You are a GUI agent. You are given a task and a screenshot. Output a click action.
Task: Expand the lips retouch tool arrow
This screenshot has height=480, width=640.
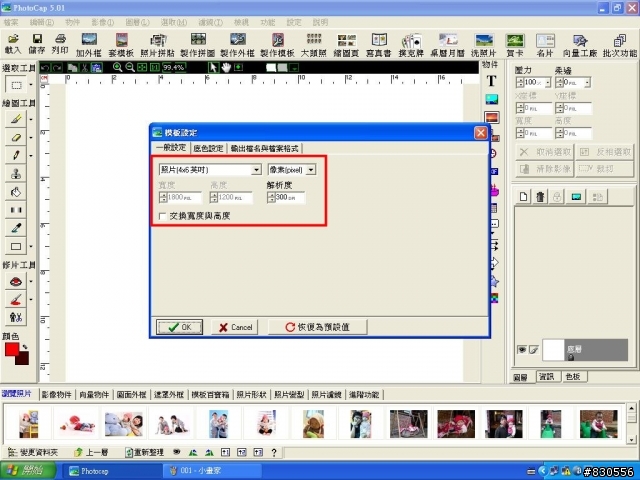(x=31, y=281)
